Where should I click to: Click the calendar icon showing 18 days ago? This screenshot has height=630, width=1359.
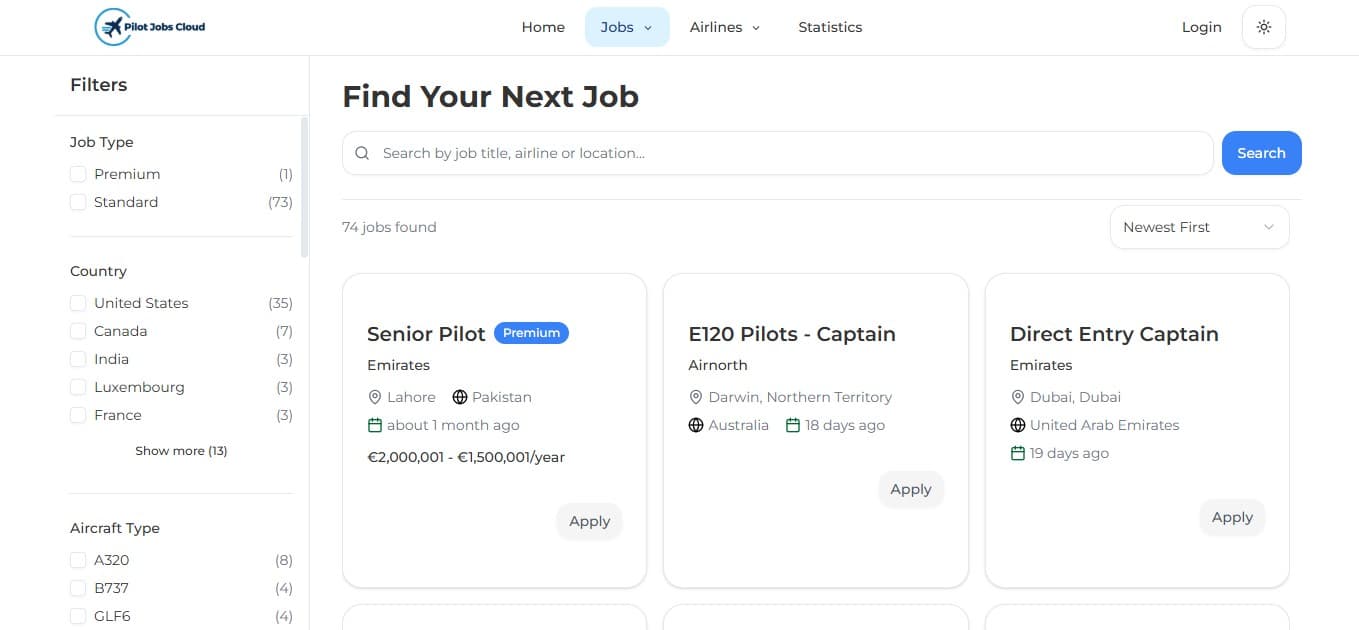tap(791, 425)
